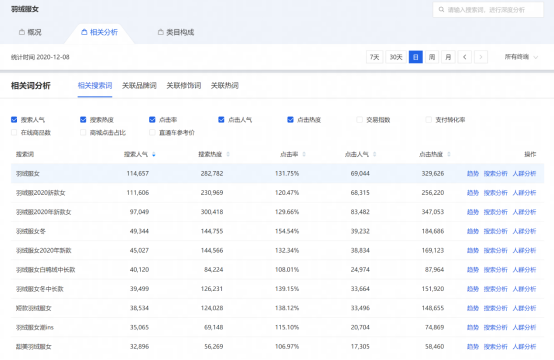Open 人群分析 for the 114,657 row
Viewport: 554px width, 360px height.
point(524,173)
